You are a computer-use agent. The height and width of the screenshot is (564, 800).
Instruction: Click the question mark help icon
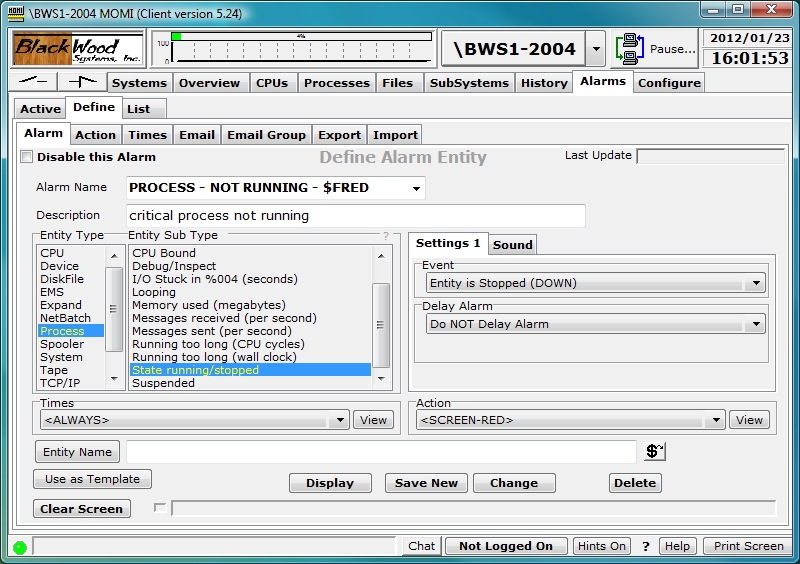tap(646, 546)
